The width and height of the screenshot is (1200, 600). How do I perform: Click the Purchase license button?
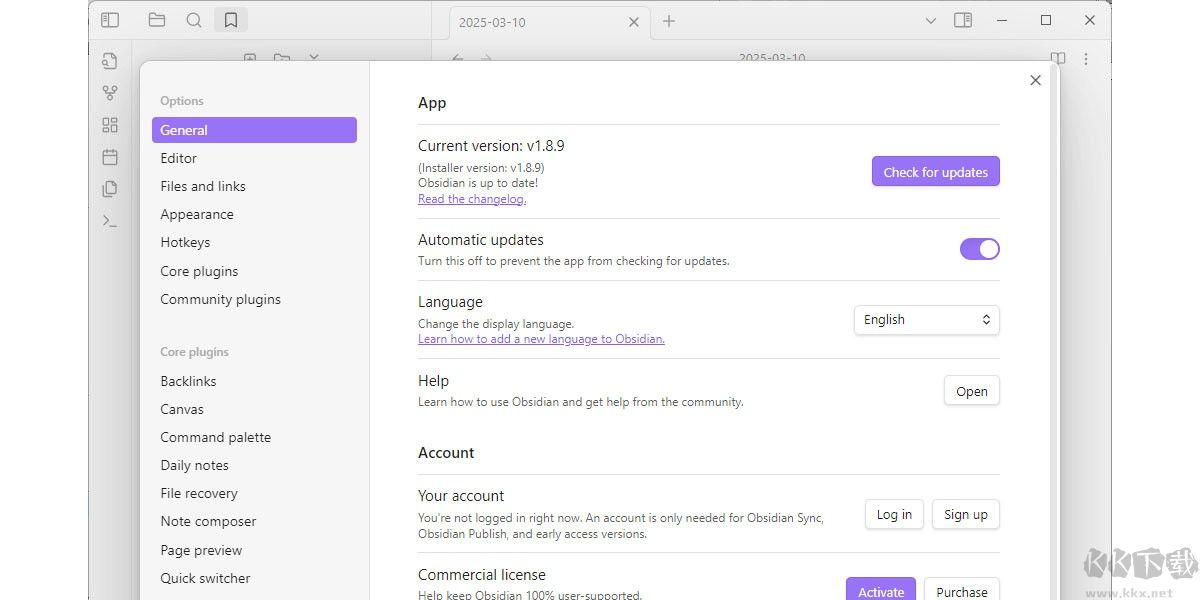(962, 590)
